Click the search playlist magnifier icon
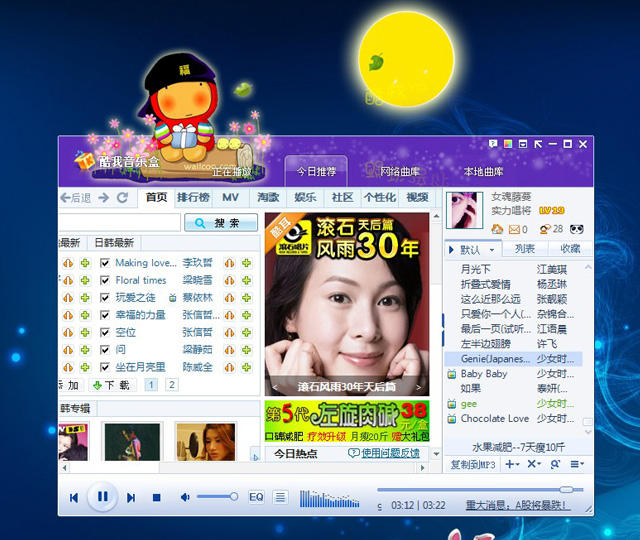640x540 pixels. pyautogui.click(x=555, y=464)
